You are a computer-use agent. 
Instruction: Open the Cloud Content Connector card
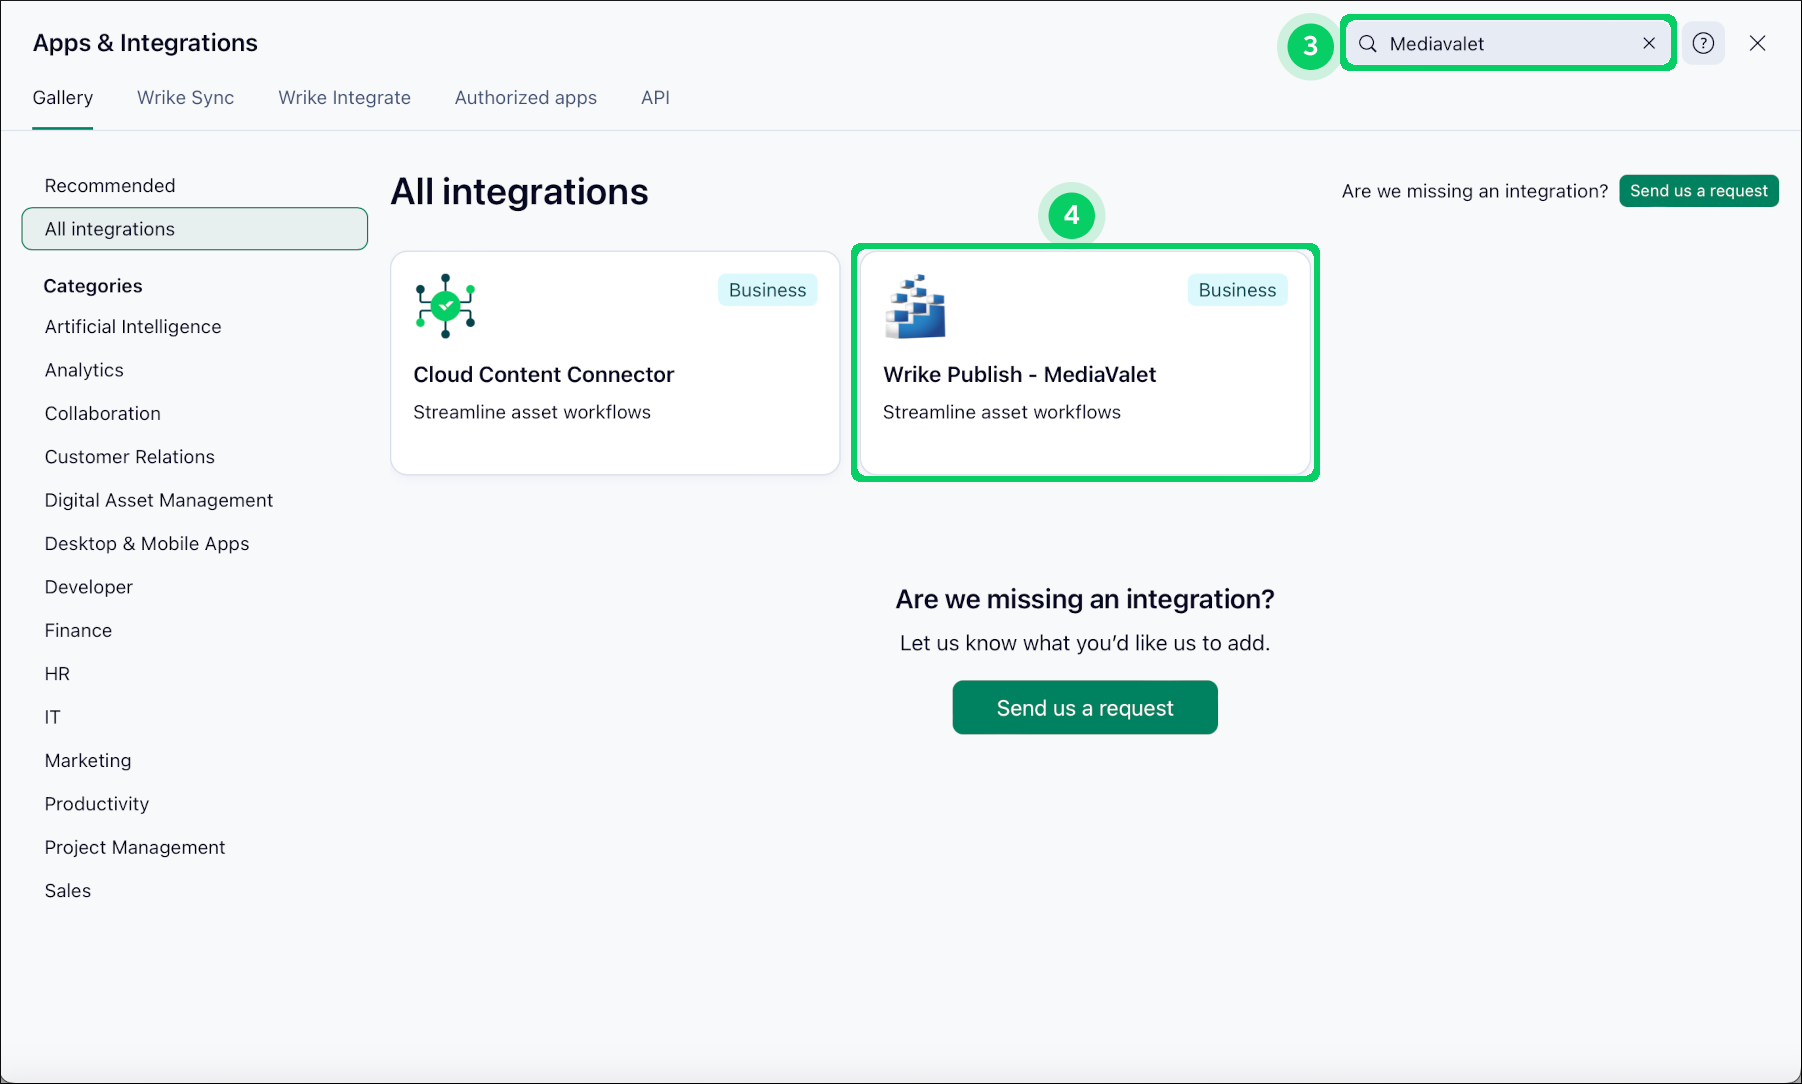pos(614,375)
